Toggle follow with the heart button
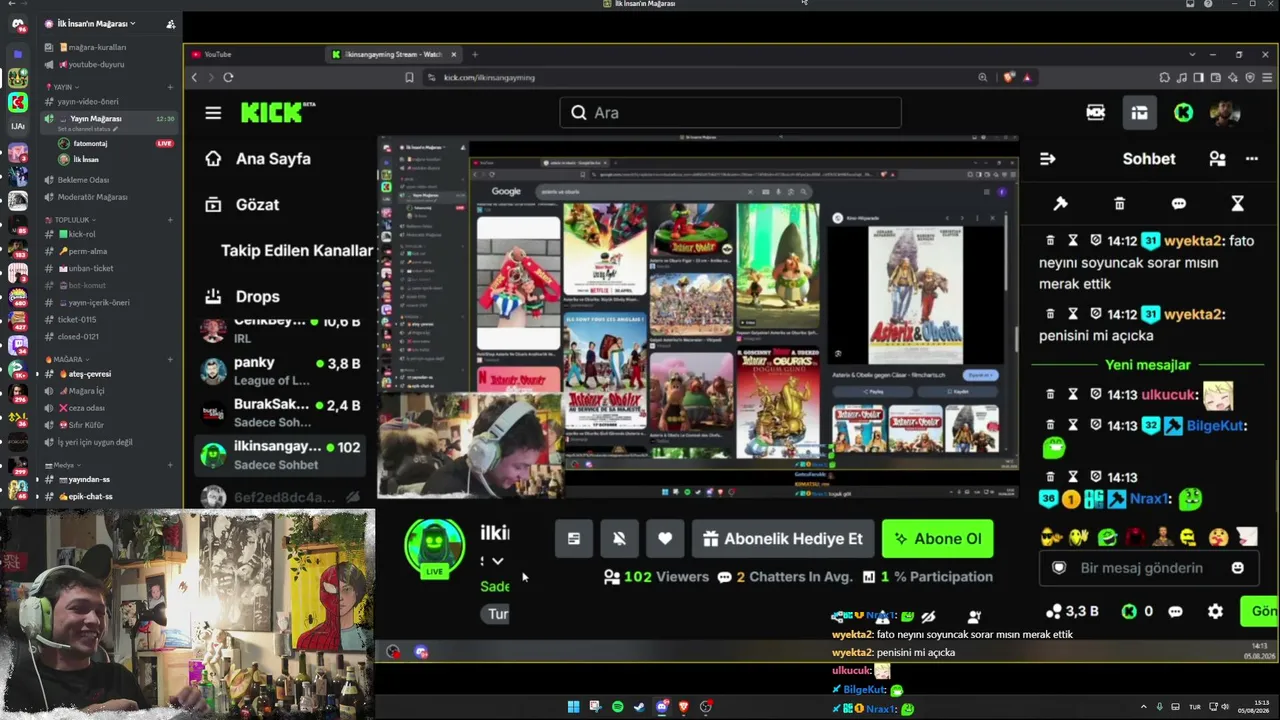1280x720 pixels. (665, 539)
